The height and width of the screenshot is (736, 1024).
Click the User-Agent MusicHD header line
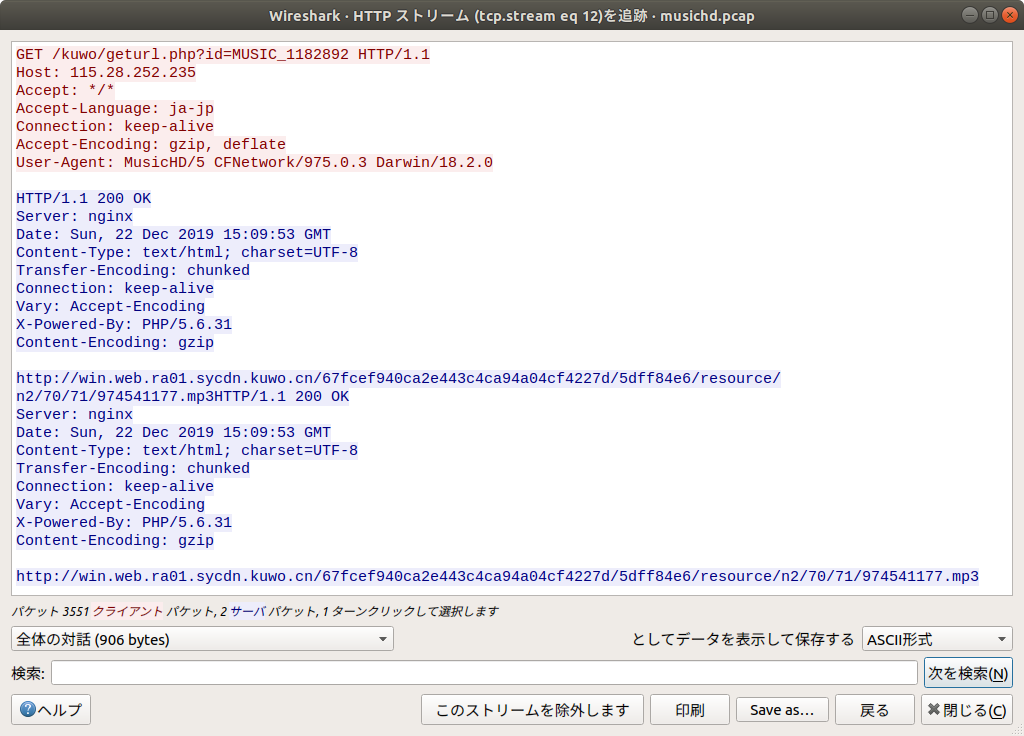[252, 162]
